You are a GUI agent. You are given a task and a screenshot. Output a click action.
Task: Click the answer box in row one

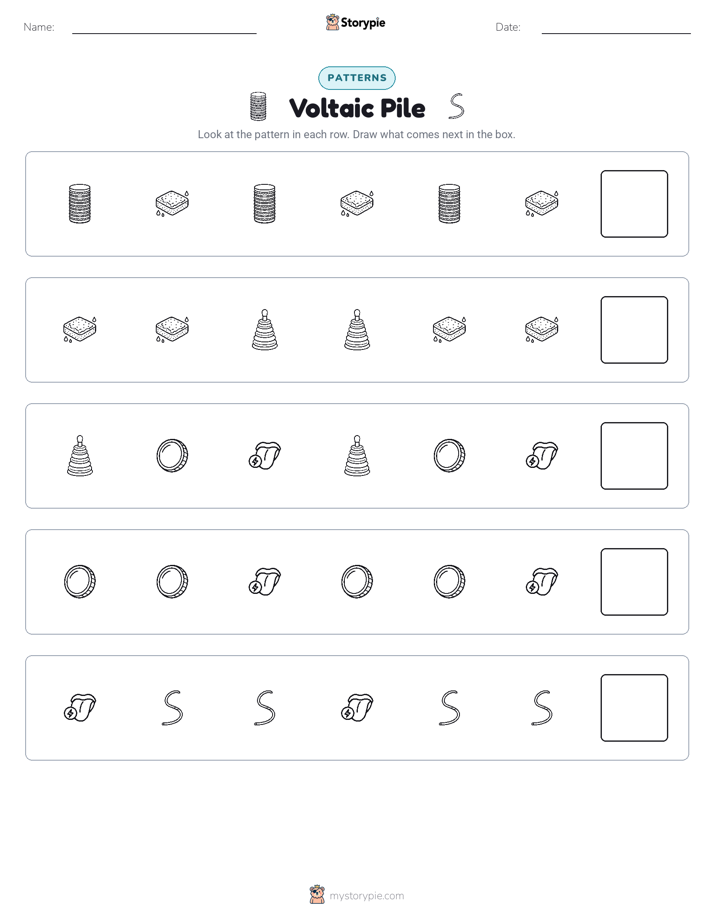[x=634, y=204]
